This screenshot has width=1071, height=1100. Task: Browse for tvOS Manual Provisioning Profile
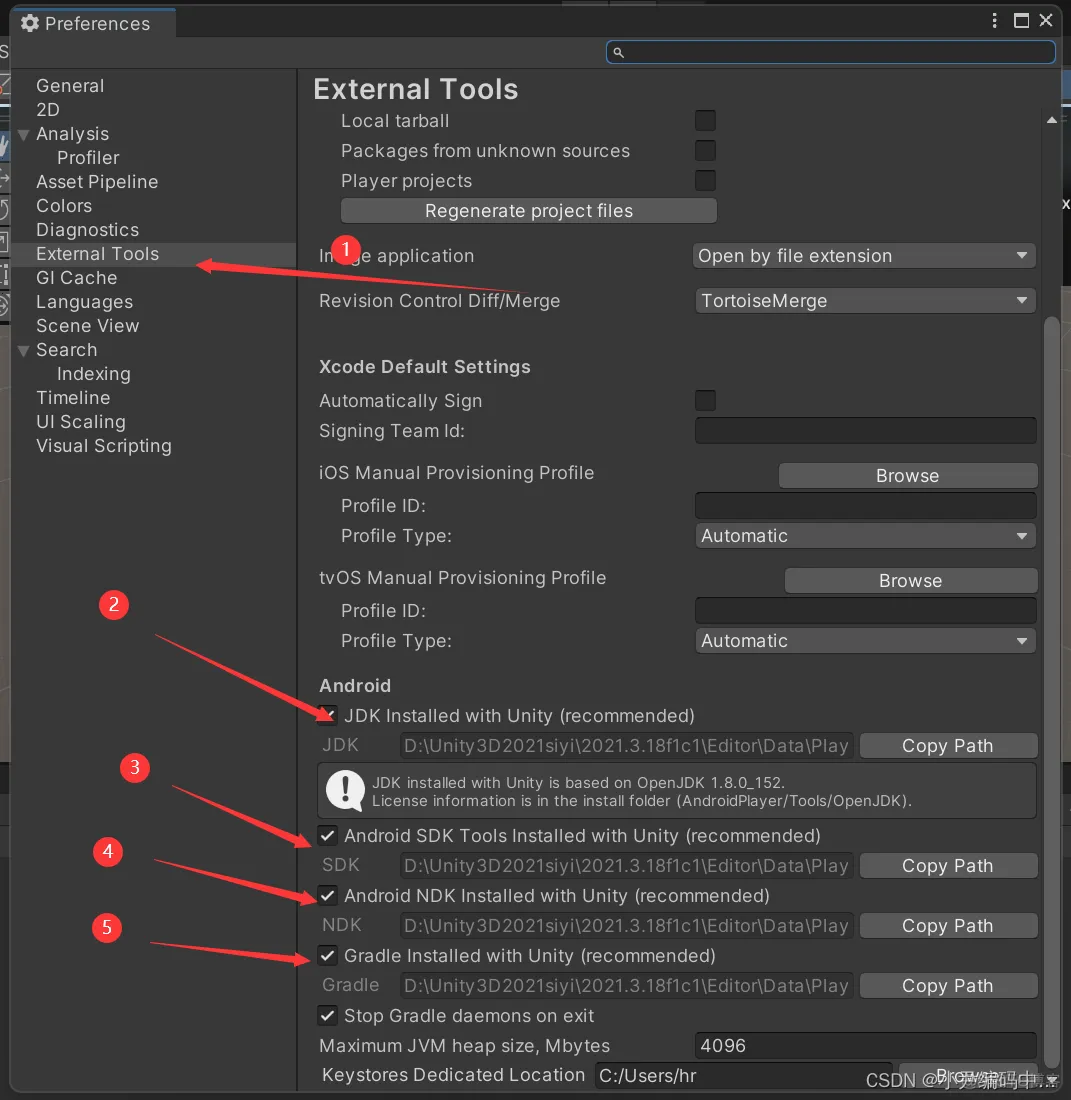pyautogui.click(x=910, y=581)
